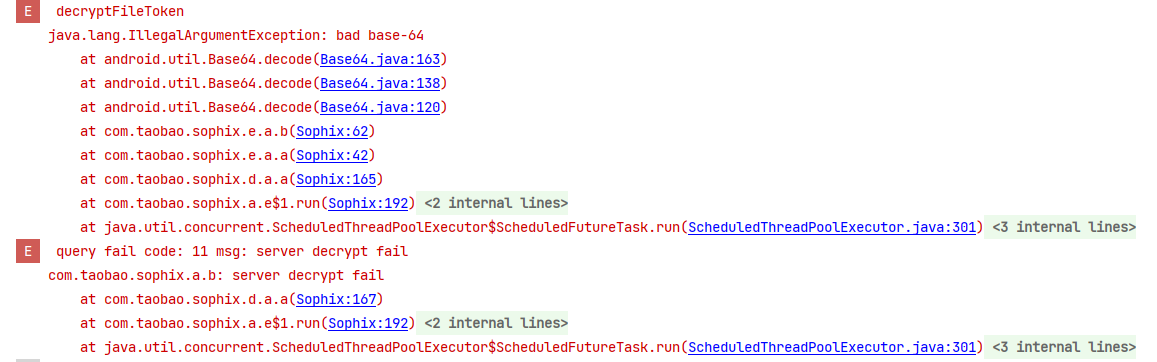This screenshot has height=362, width=1157.
Task: Open Sophix:192 link in the second stack trace
Action: point(368,324)
